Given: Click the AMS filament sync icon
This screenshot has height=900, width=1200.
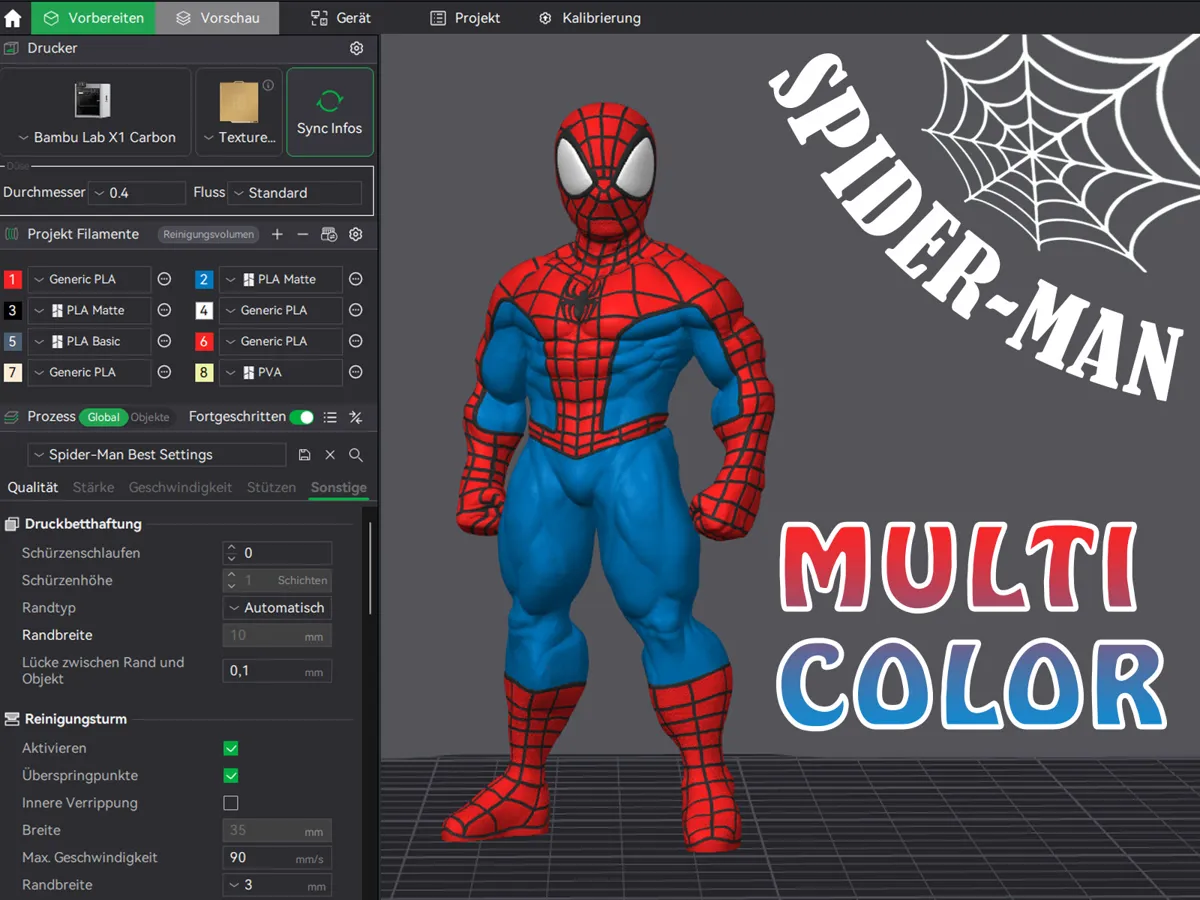Looking at the screenshot, I should 328,234.
